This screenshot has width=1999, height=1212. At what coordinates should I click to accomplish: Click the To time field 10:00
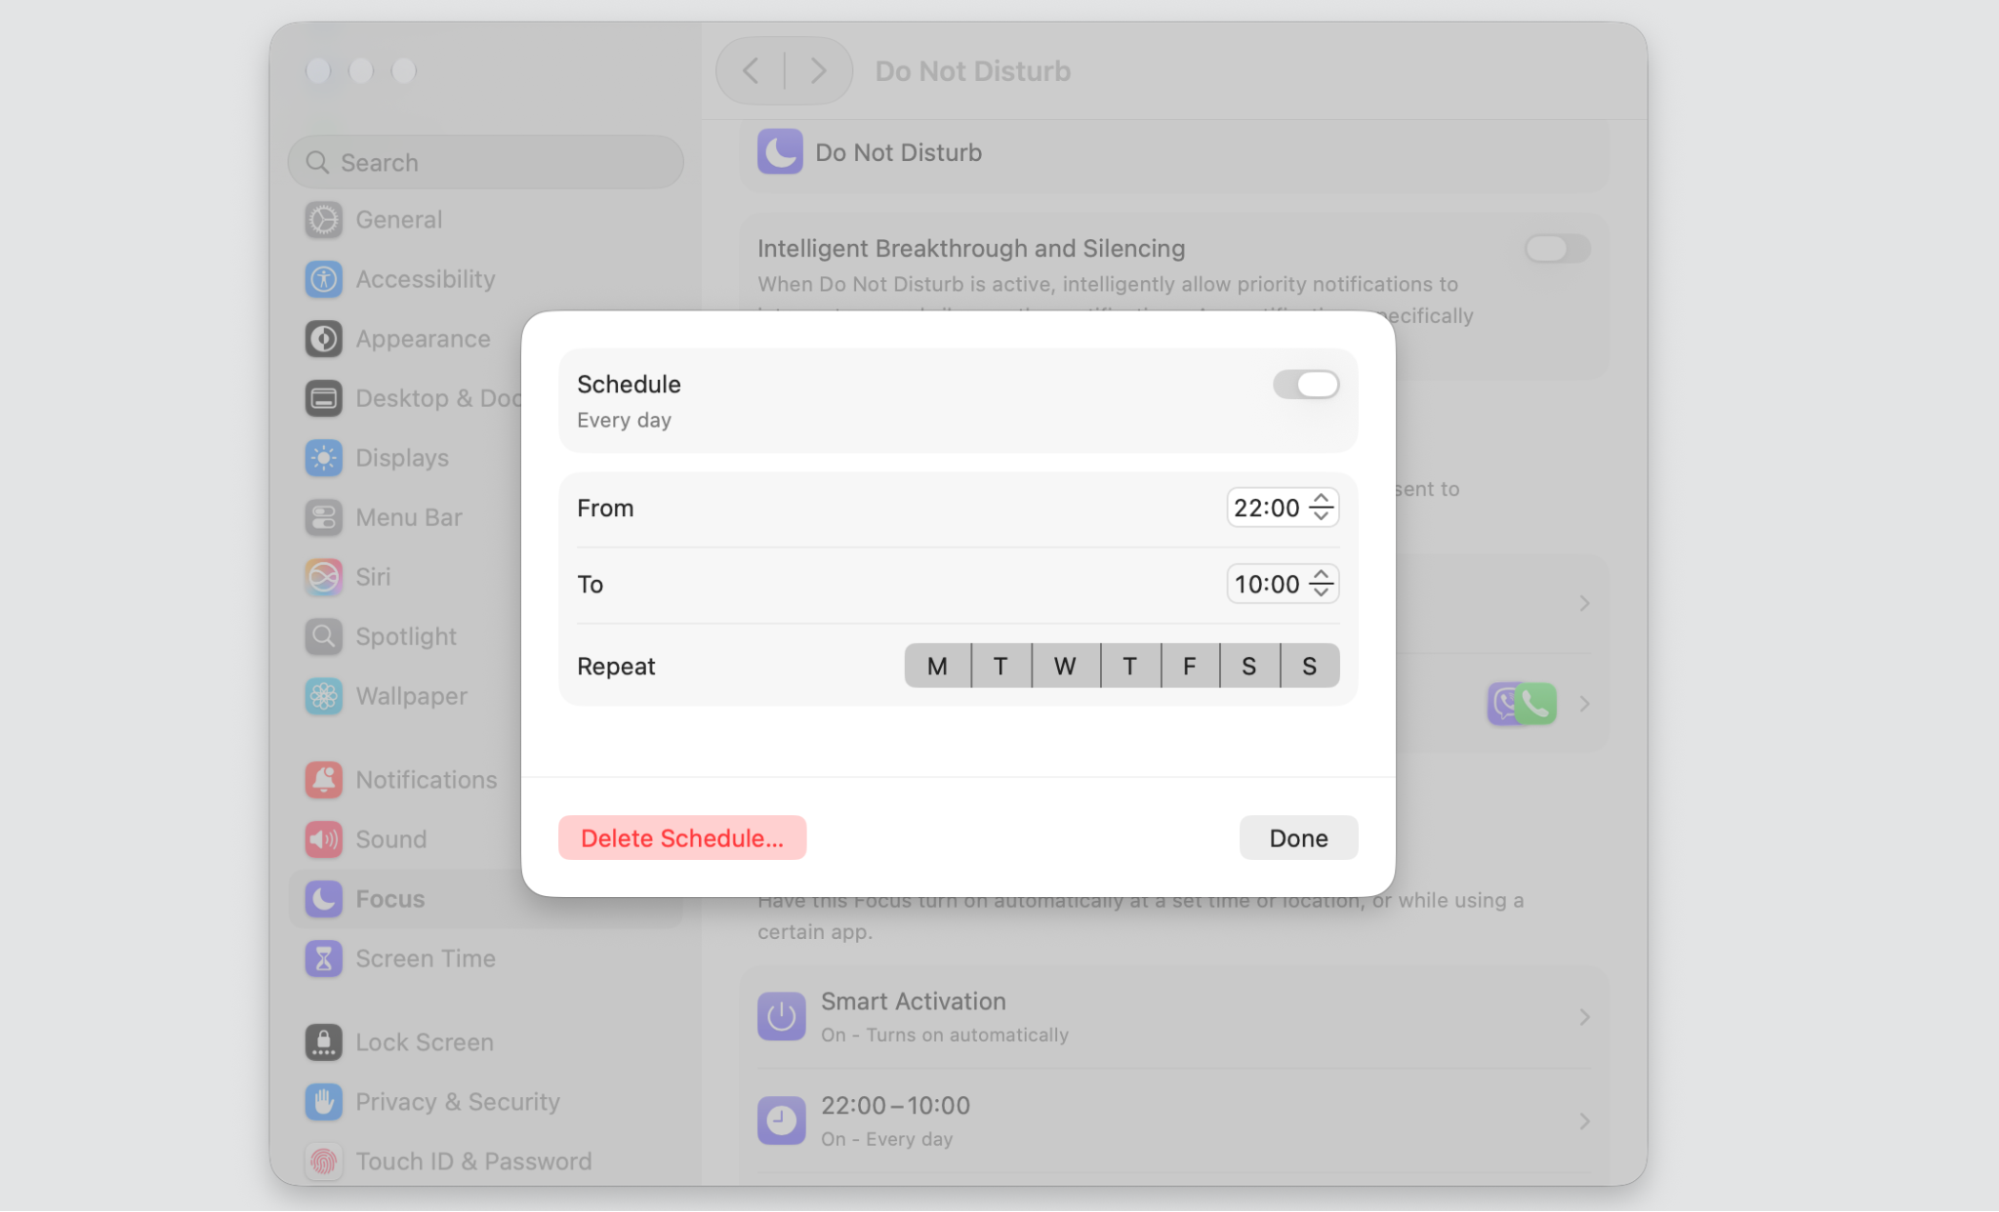tap(1266, 585)
